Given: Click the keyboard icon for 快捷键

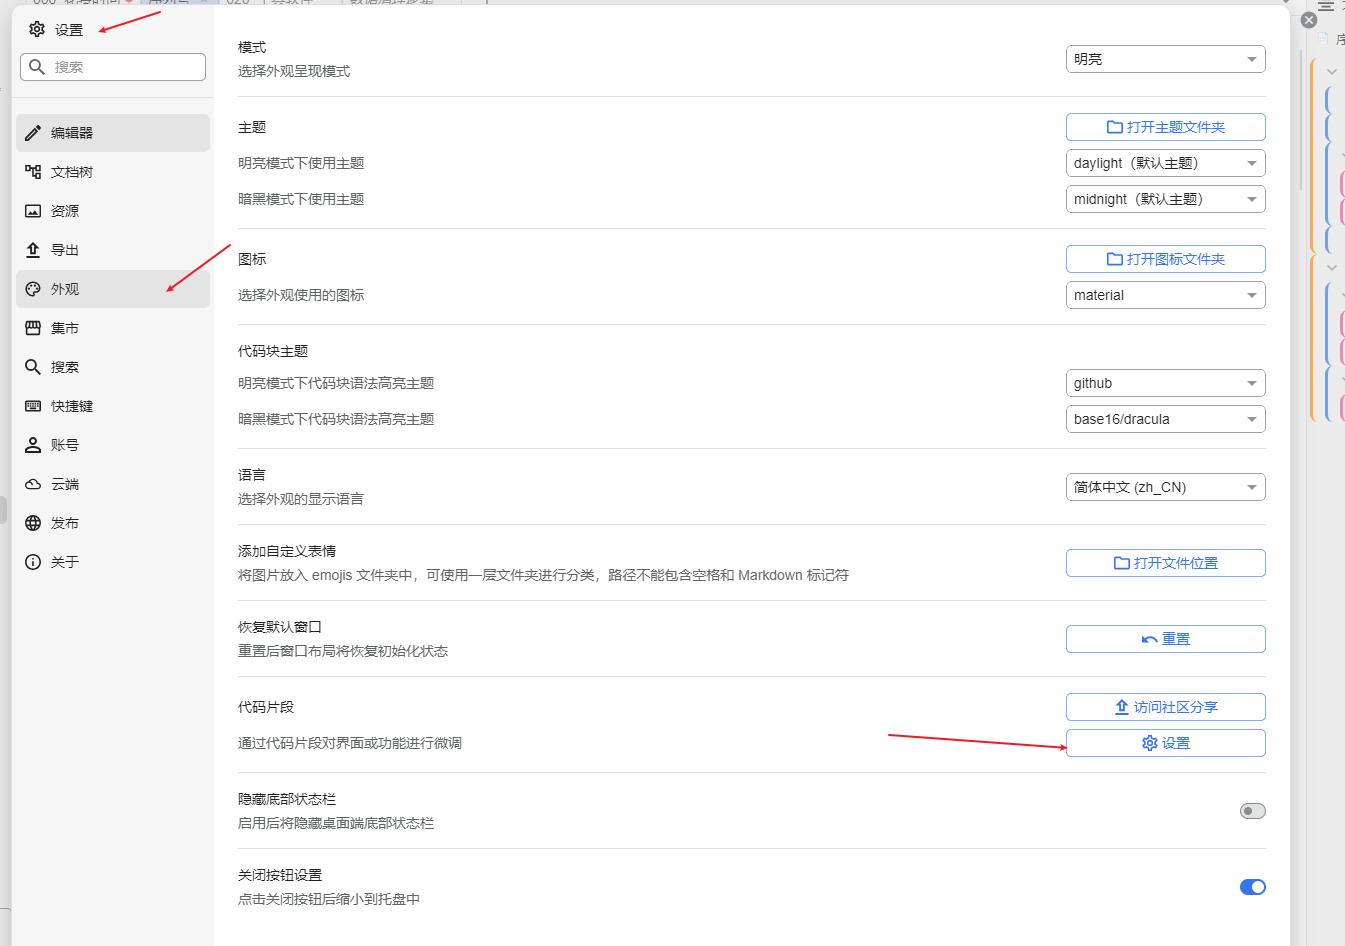Looking at the screenshot, I should pos(33,406).
